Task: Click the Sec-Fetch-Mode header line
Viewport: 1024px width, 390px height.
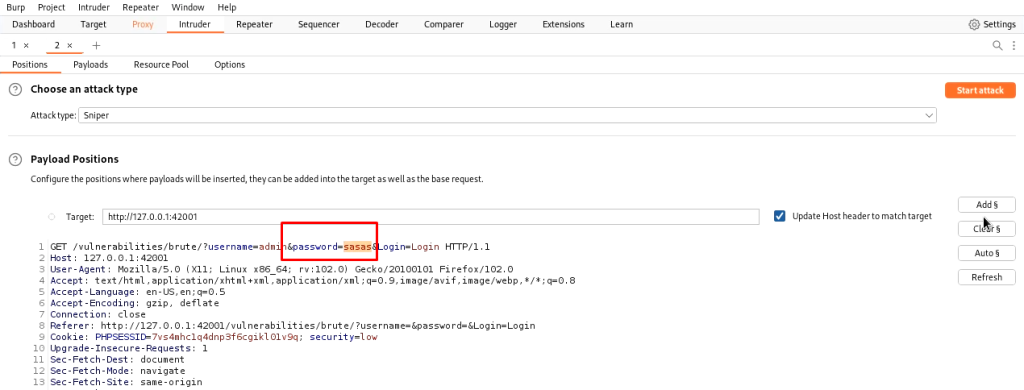Action: (118, 370)
